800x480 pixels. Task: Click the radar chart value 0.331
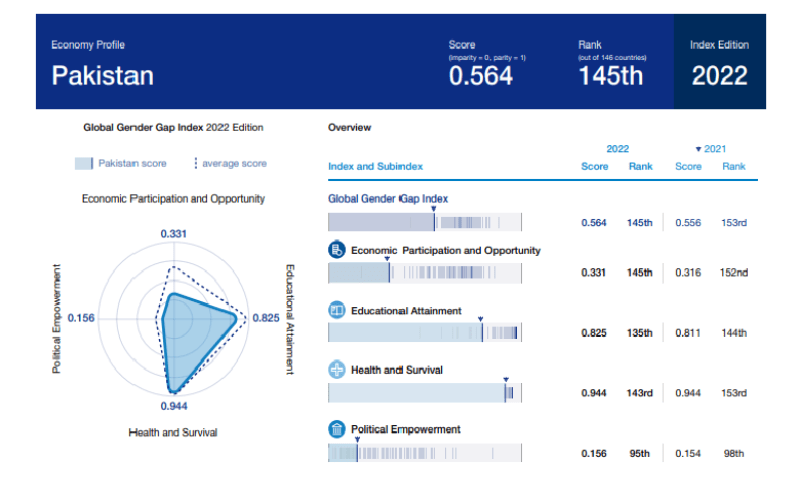click(x=173, y=234)
